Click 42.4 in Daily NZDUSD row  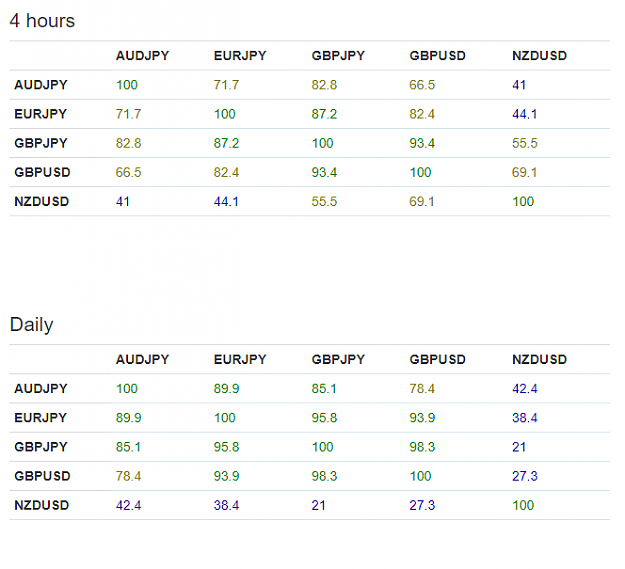(128, 505)
